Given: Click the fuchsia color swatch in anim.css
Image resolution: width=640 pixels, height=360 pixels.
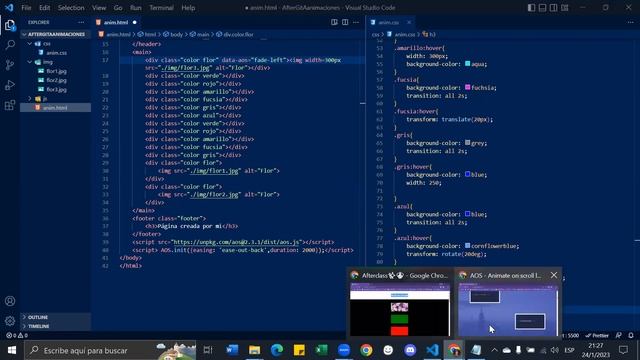Looking at the screenshot, I should (x=467, y=87).
